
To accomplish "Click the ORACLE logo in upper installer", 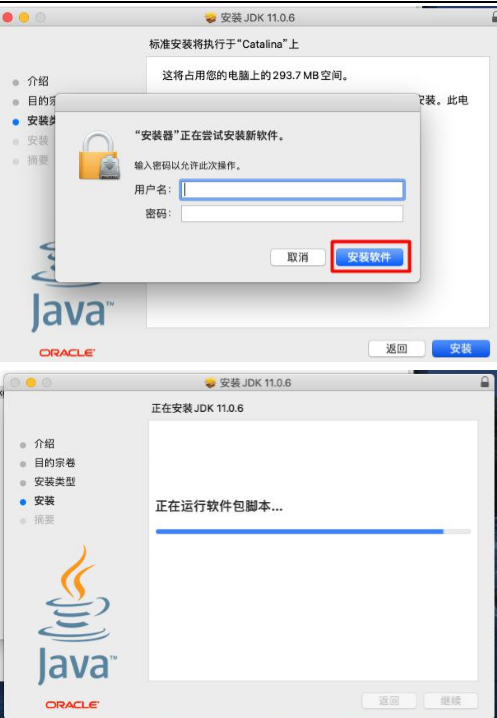I will click(x=67, y=353).
